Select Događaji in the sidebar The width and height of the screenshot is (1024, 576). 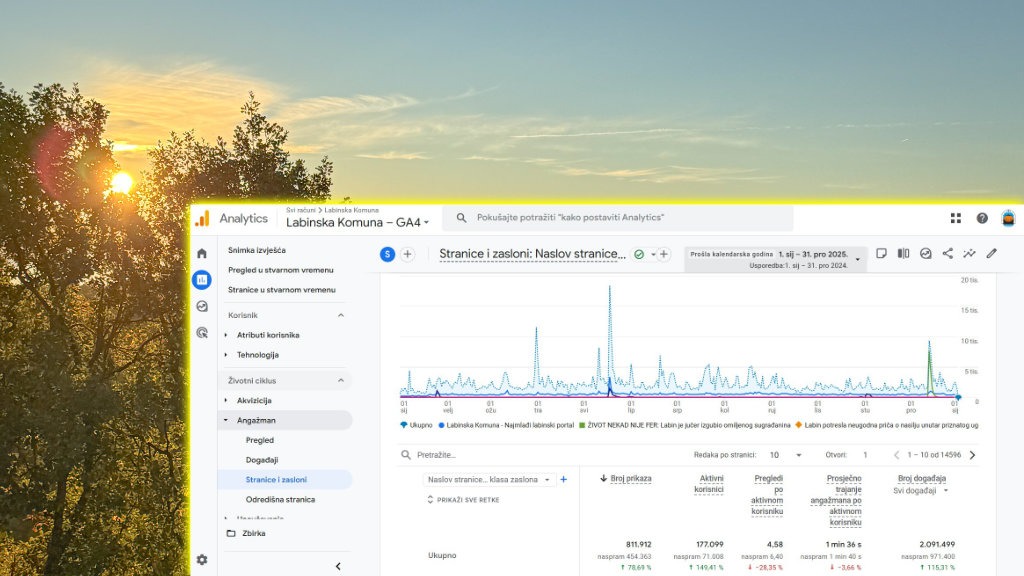click(262, 460)
